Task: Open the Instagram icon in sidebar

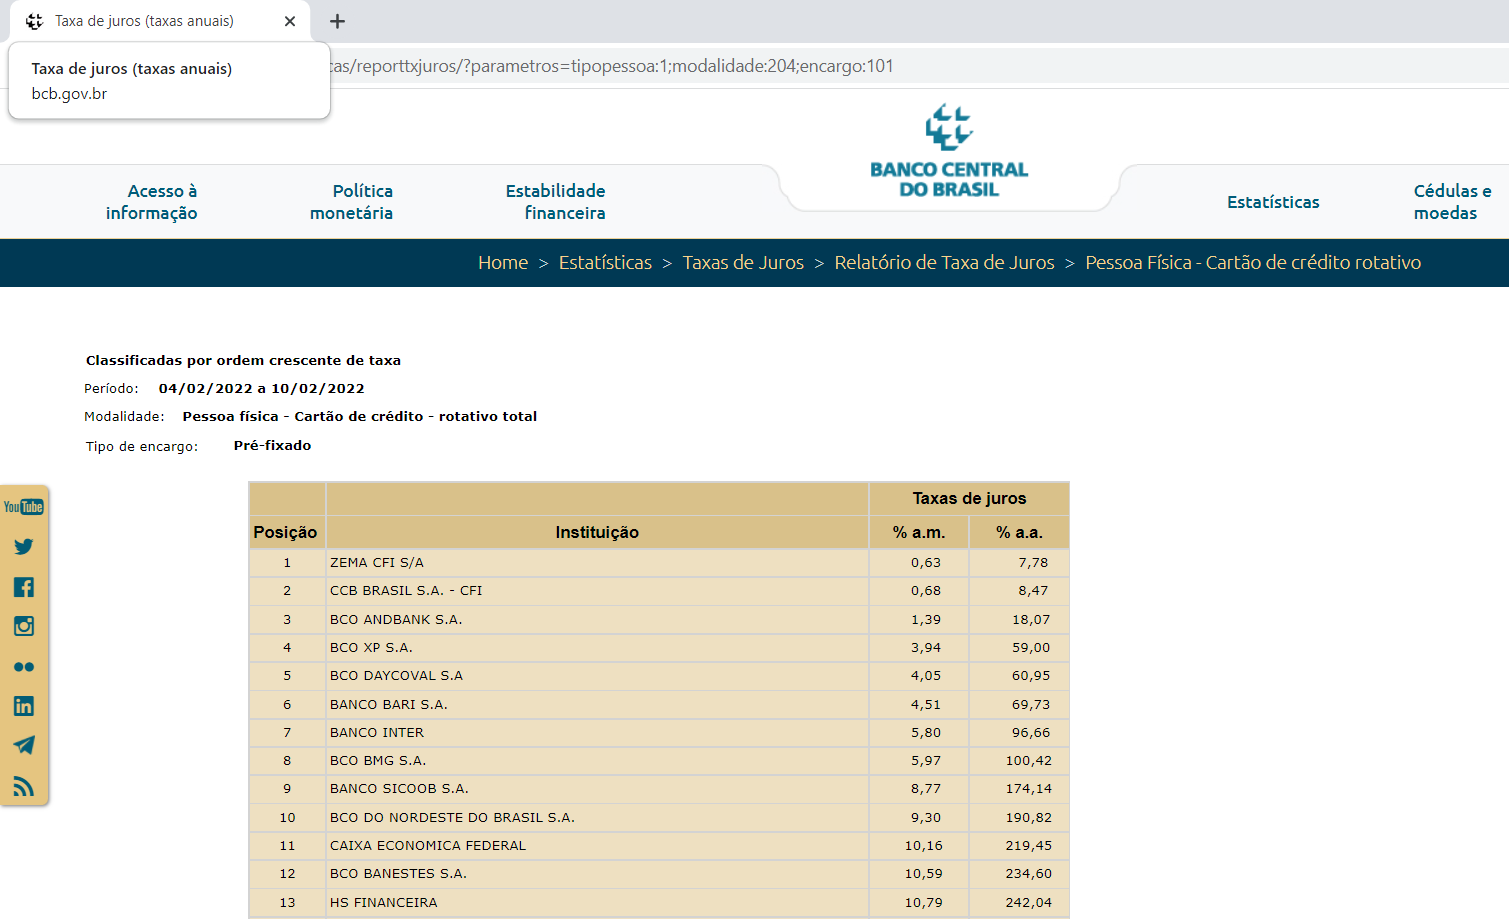Action: 23,626
